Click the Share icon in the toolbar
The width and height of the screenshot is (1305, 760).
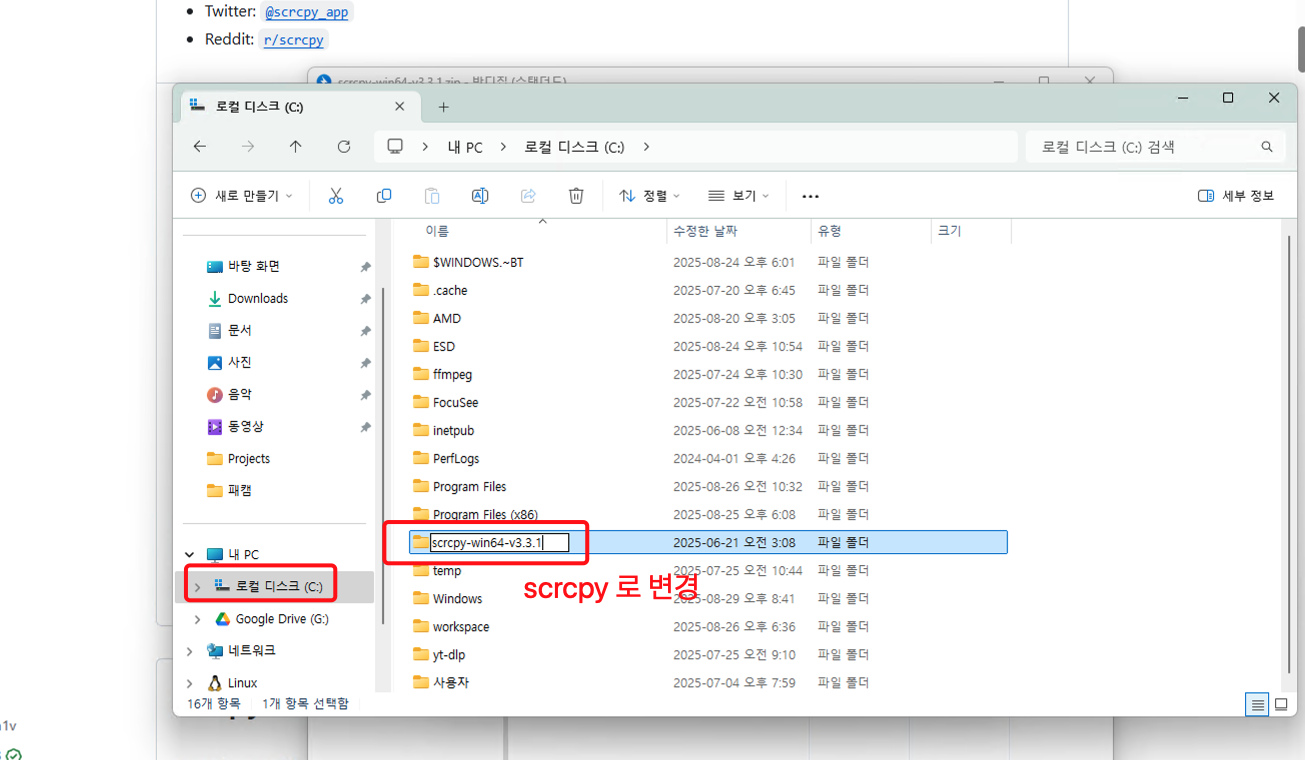point(528,196)
